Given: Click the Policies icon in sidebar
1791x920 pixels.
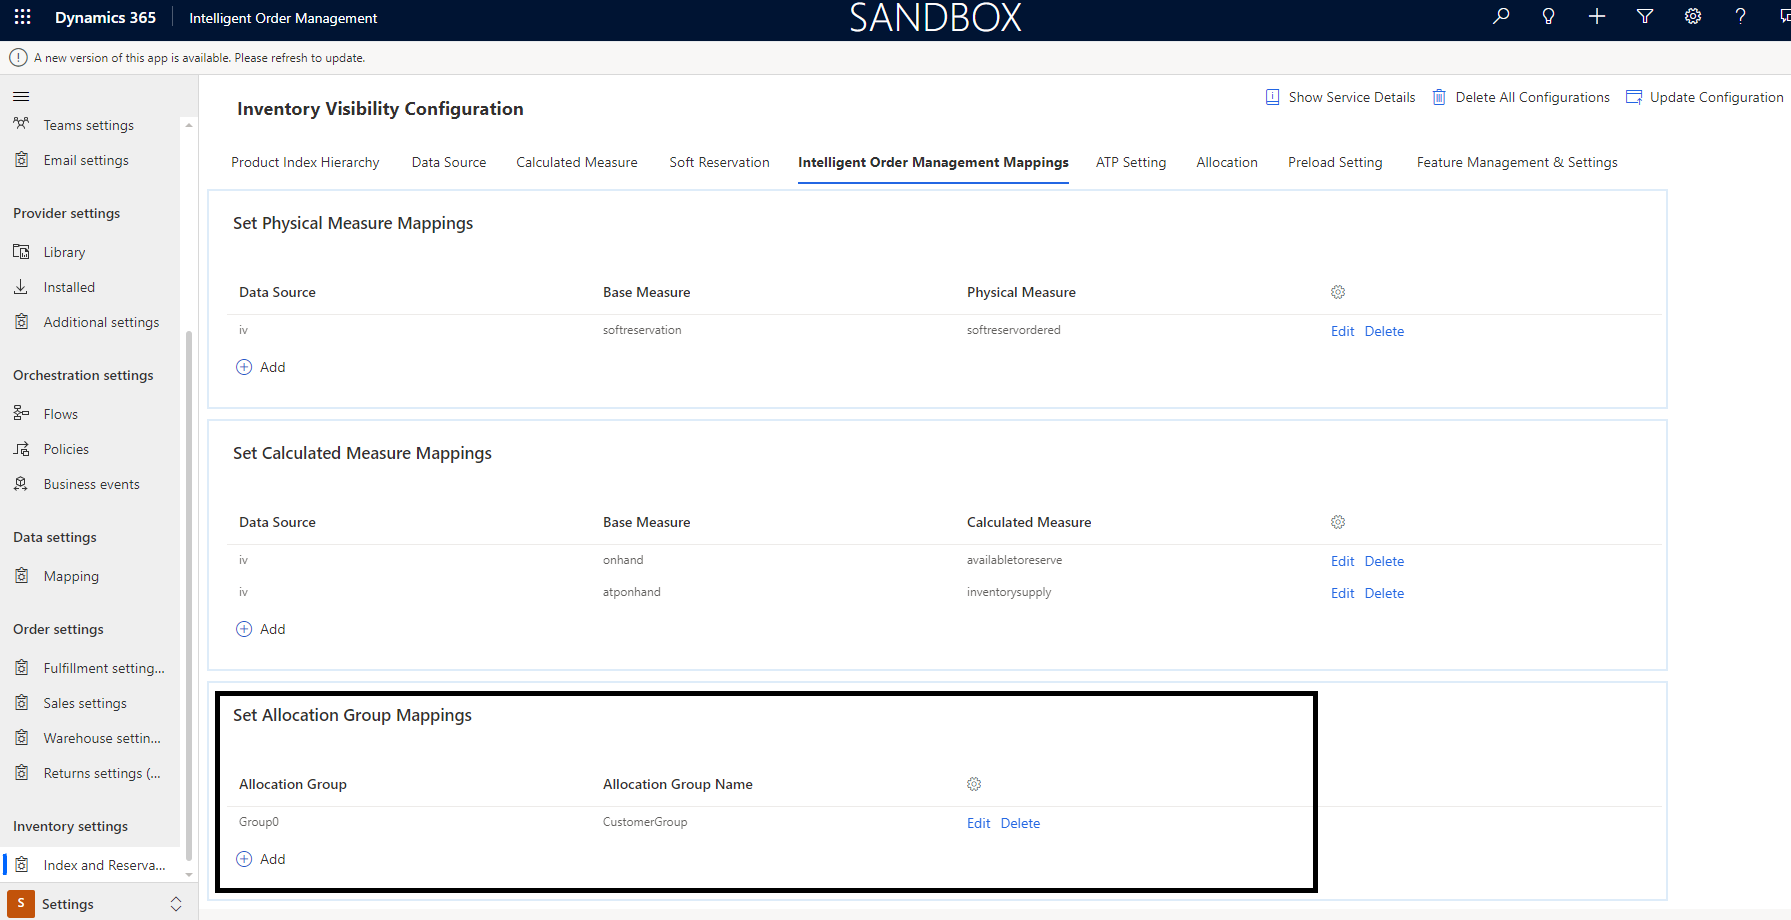Looking at the screenshot, I should point(21,448).
